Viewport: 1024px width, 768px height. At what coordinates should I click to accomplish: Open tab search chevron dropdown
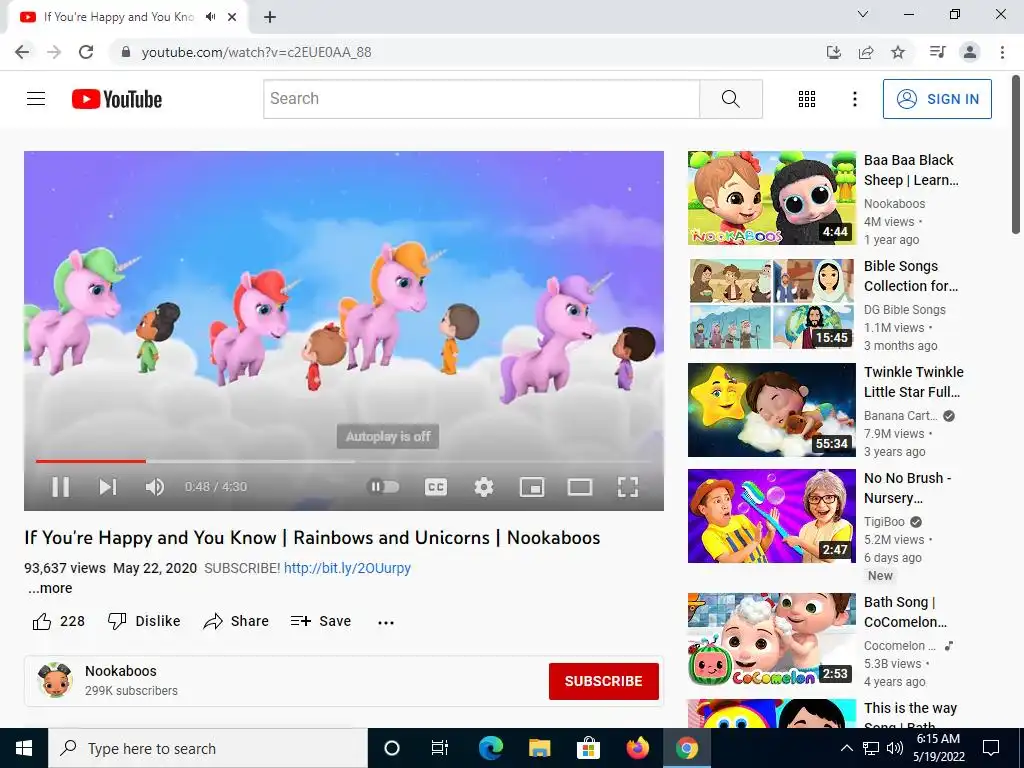click(x=863, y=14)
